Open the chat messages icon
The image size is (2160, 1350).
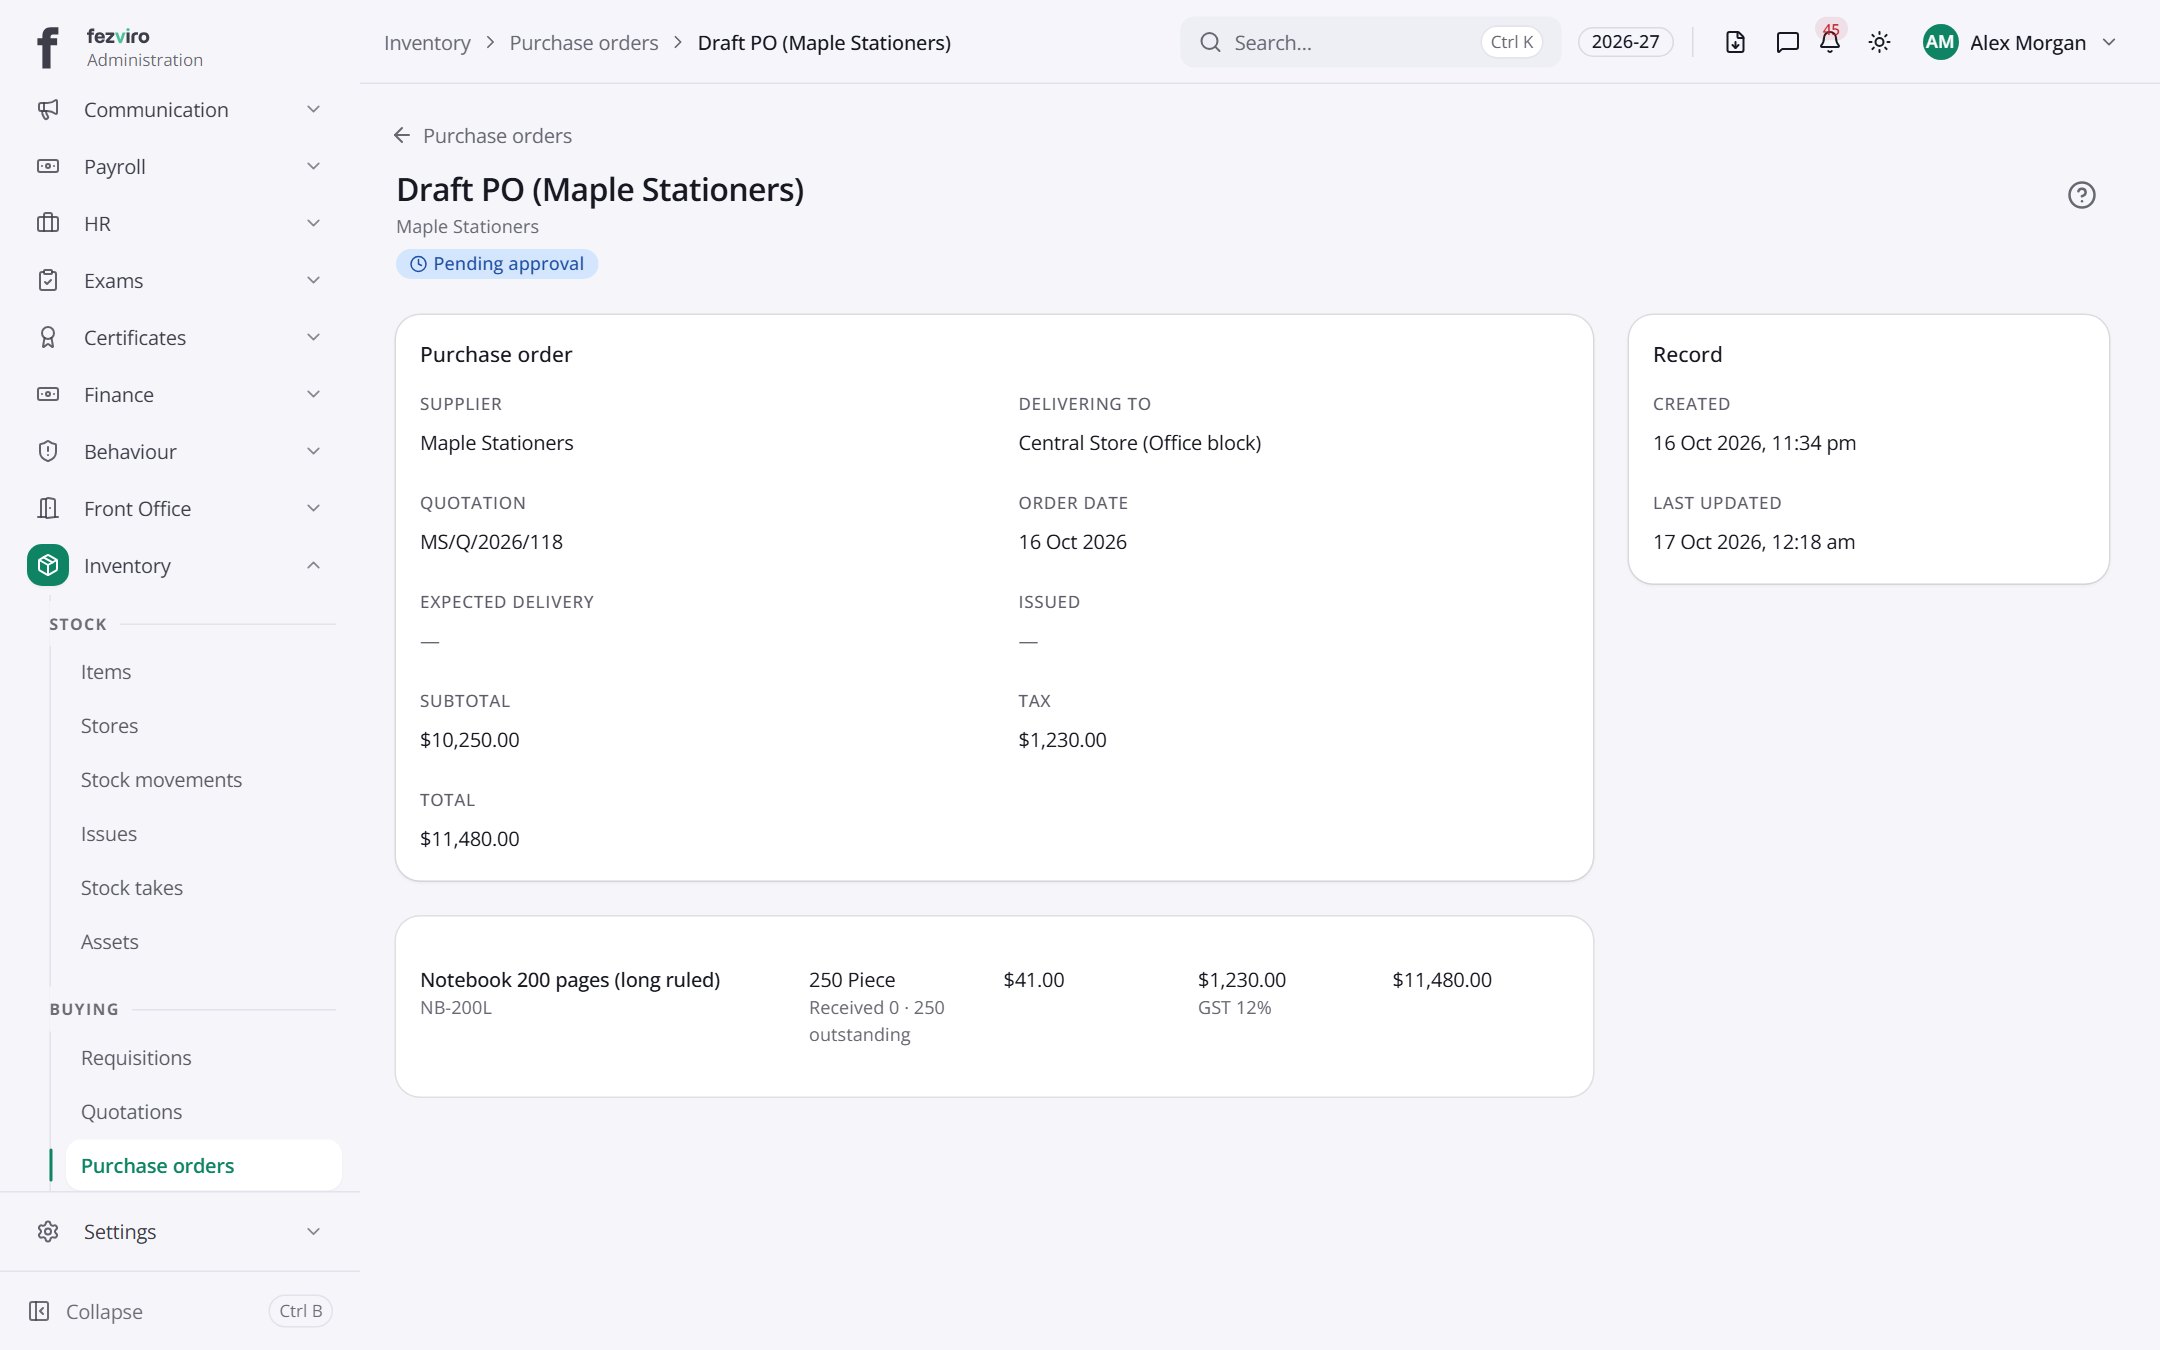(x=1787, y=42)
